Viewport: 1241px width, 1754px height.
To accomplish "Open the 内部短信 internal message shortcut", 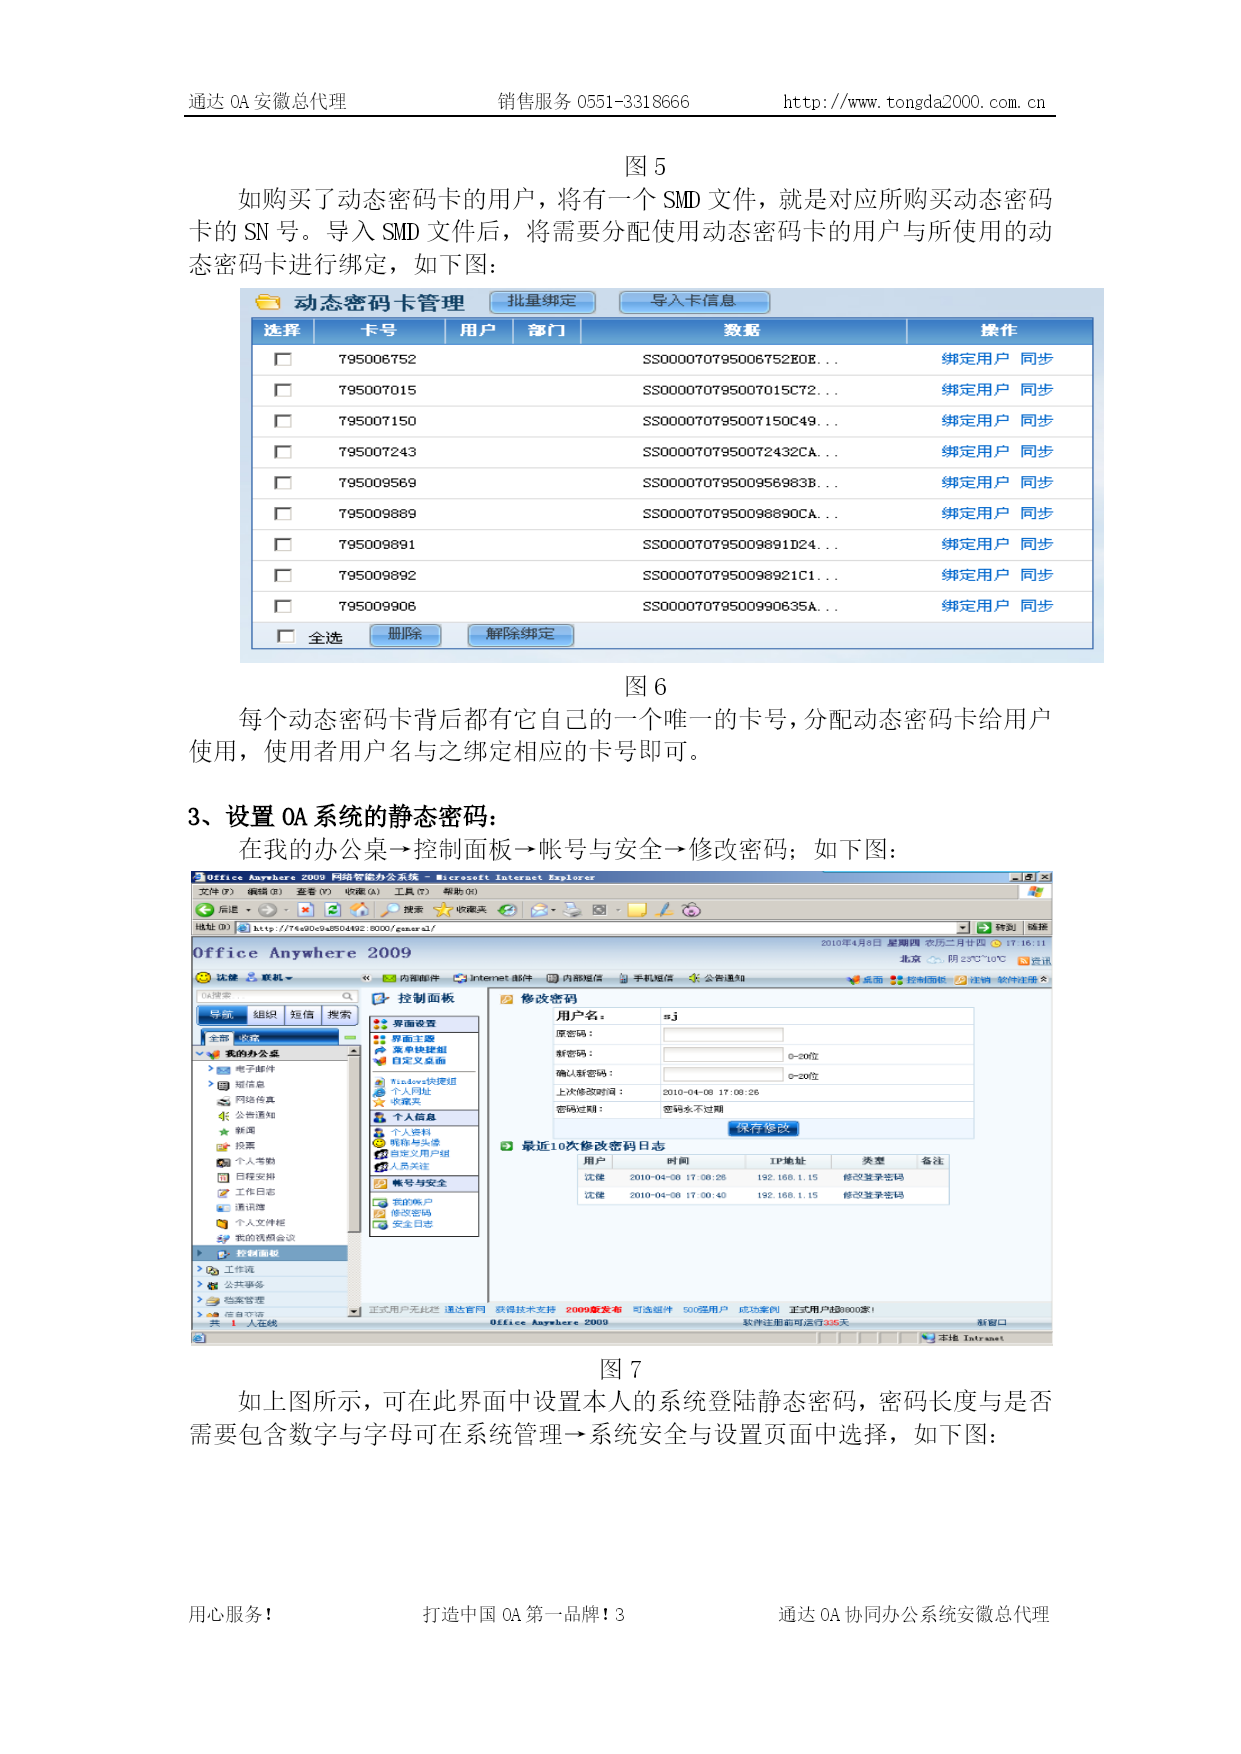I will click(575, 978).
